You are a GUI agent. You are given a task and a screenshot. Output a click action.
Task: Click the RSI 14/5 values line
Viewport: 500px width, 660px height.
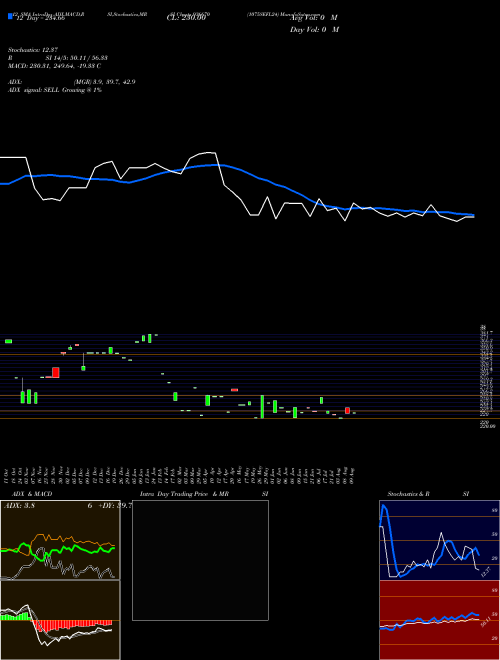pyautogui.click(x=58, y=58)
